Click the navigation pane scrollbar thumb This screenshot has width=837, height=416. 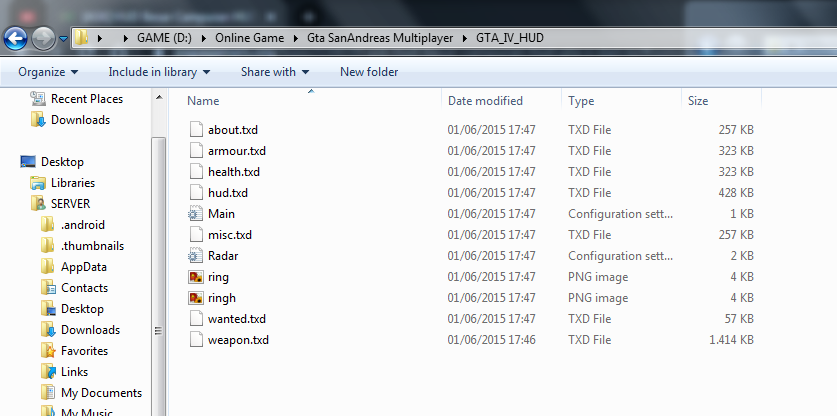point(159,275)
